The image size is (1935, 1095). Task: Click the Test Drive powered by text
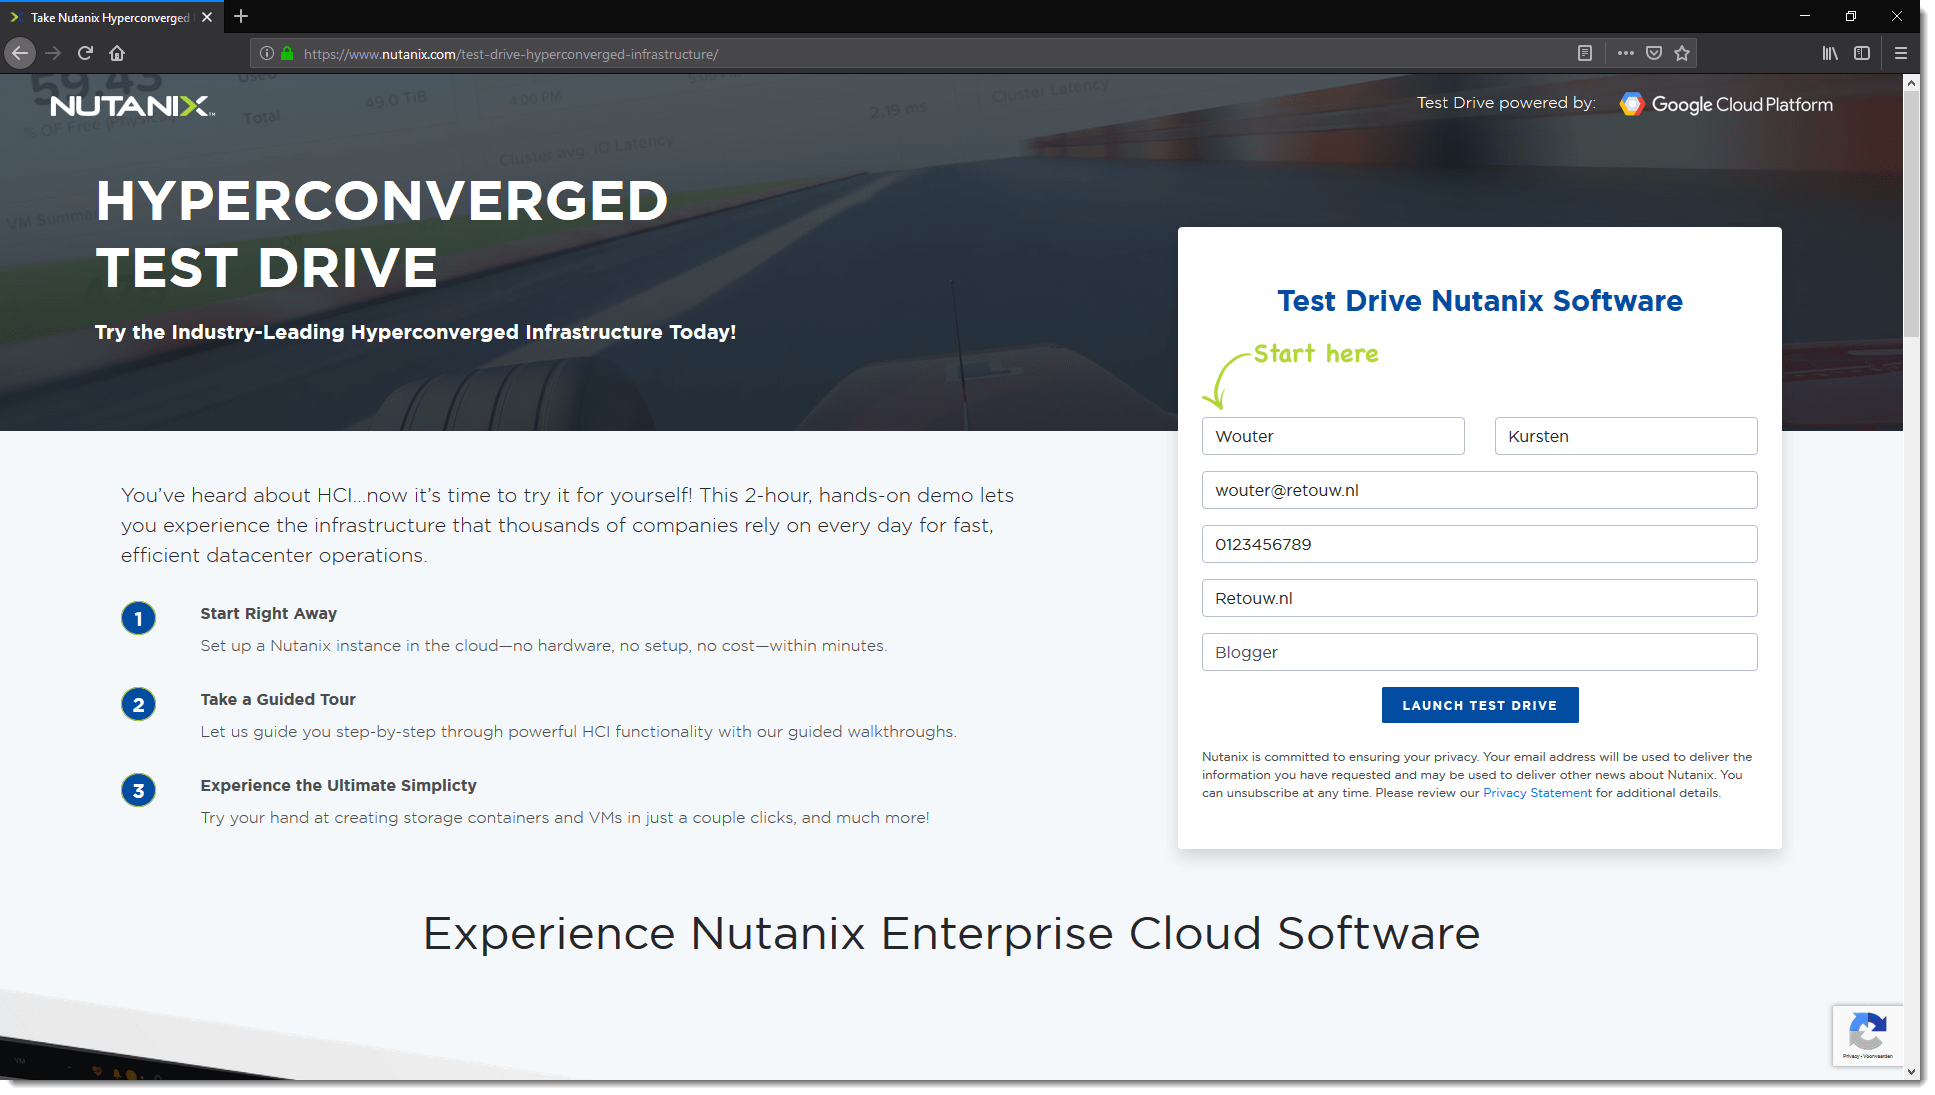1506,103
